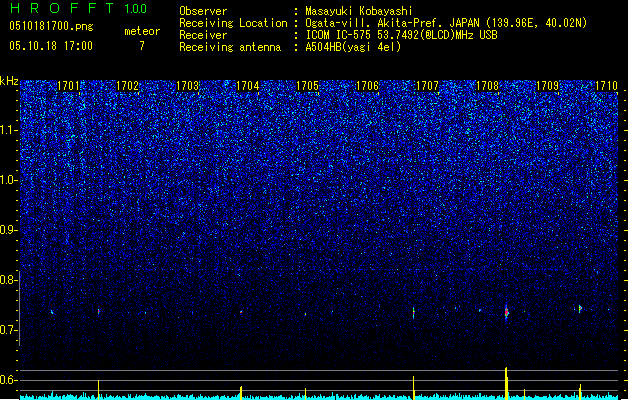Click the 1705 time marker

pyautogui.click(x=307, y=86)
